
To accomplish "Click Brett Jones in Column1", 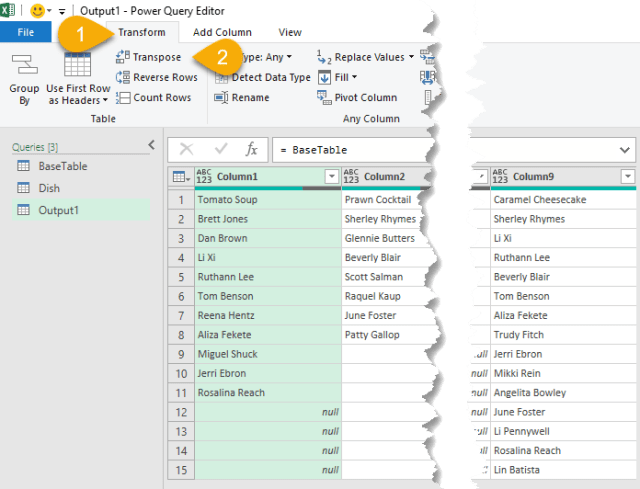I will click(x=268, y=219).
